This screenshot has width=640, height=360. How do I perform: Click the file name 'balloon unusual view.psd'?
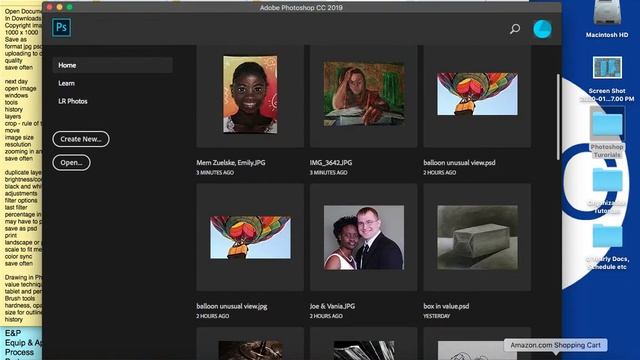click(x=459, y=162)
